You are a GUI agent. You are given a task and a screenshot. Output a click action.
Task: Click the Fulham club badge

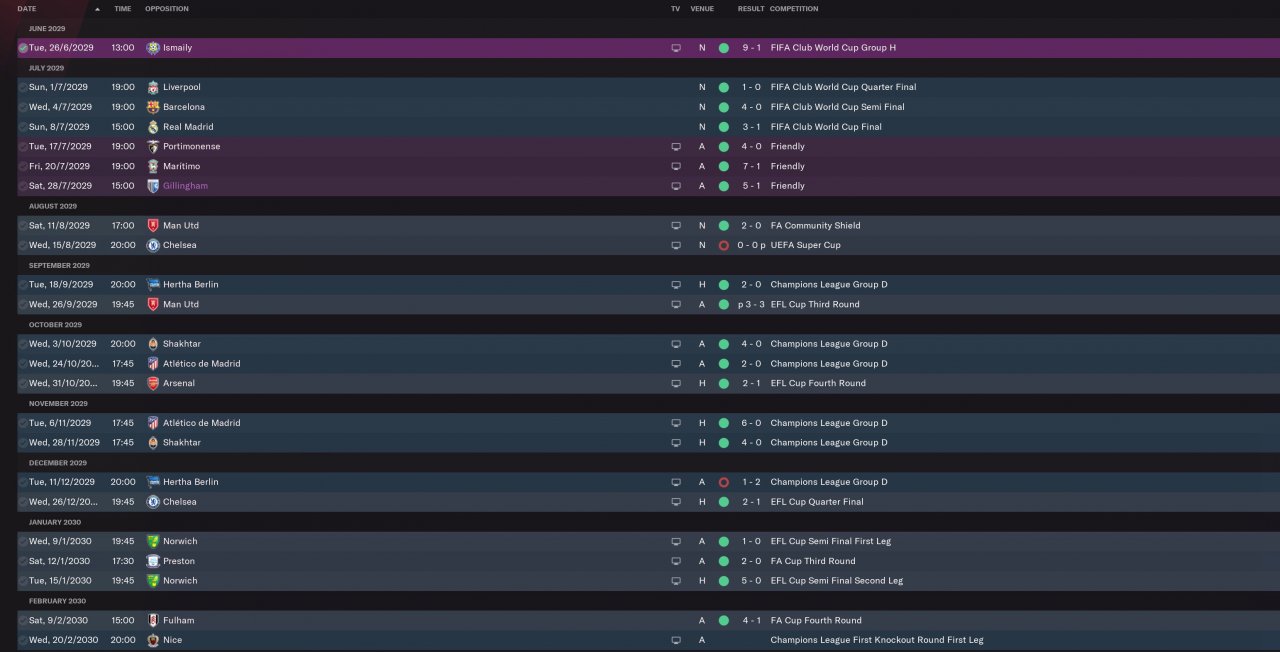click(x=153, y=620)
